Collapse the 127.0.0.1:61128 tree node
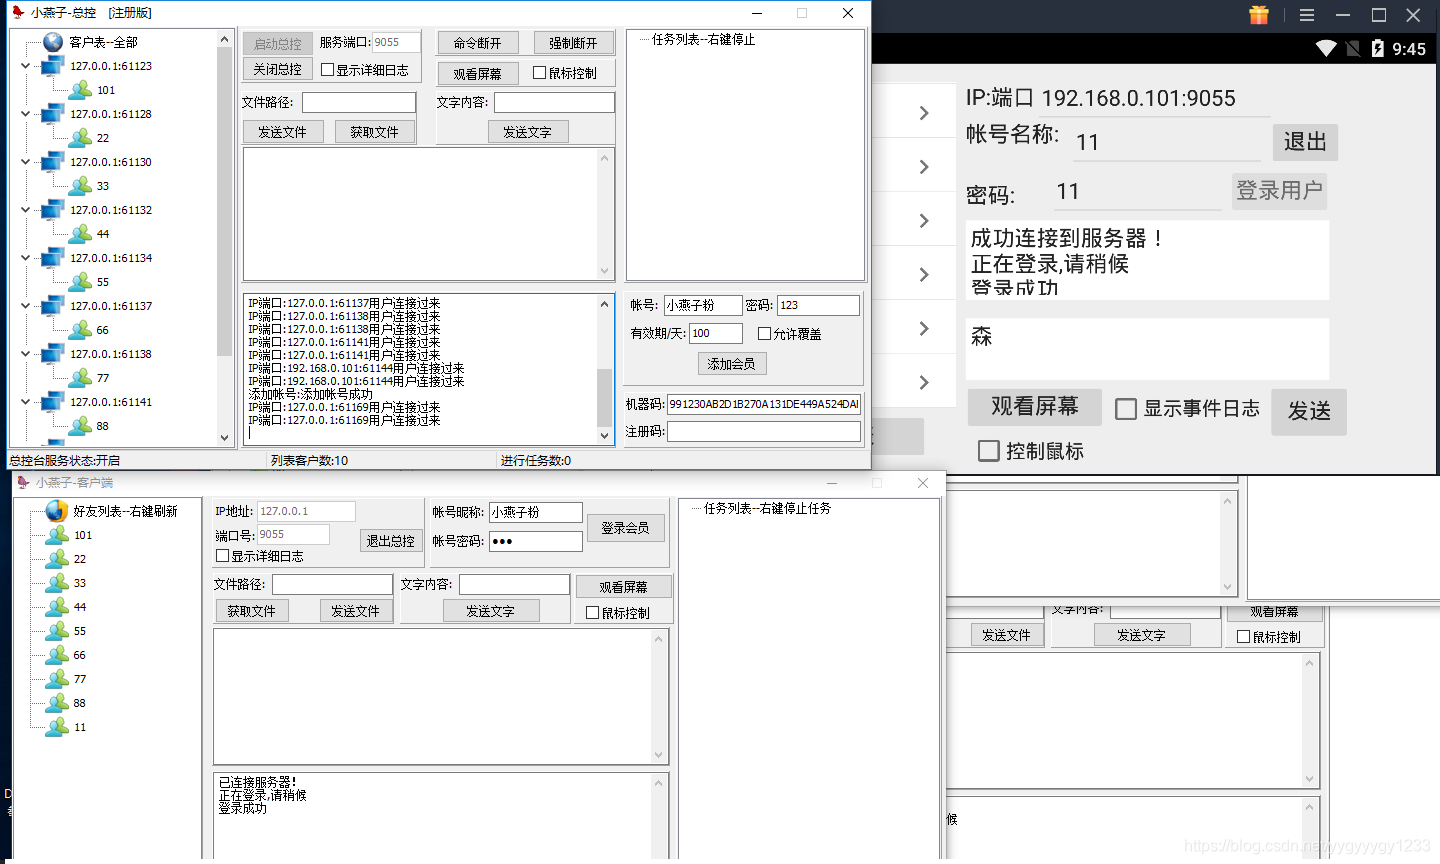1440x864 pixels. tap(26, 114)
